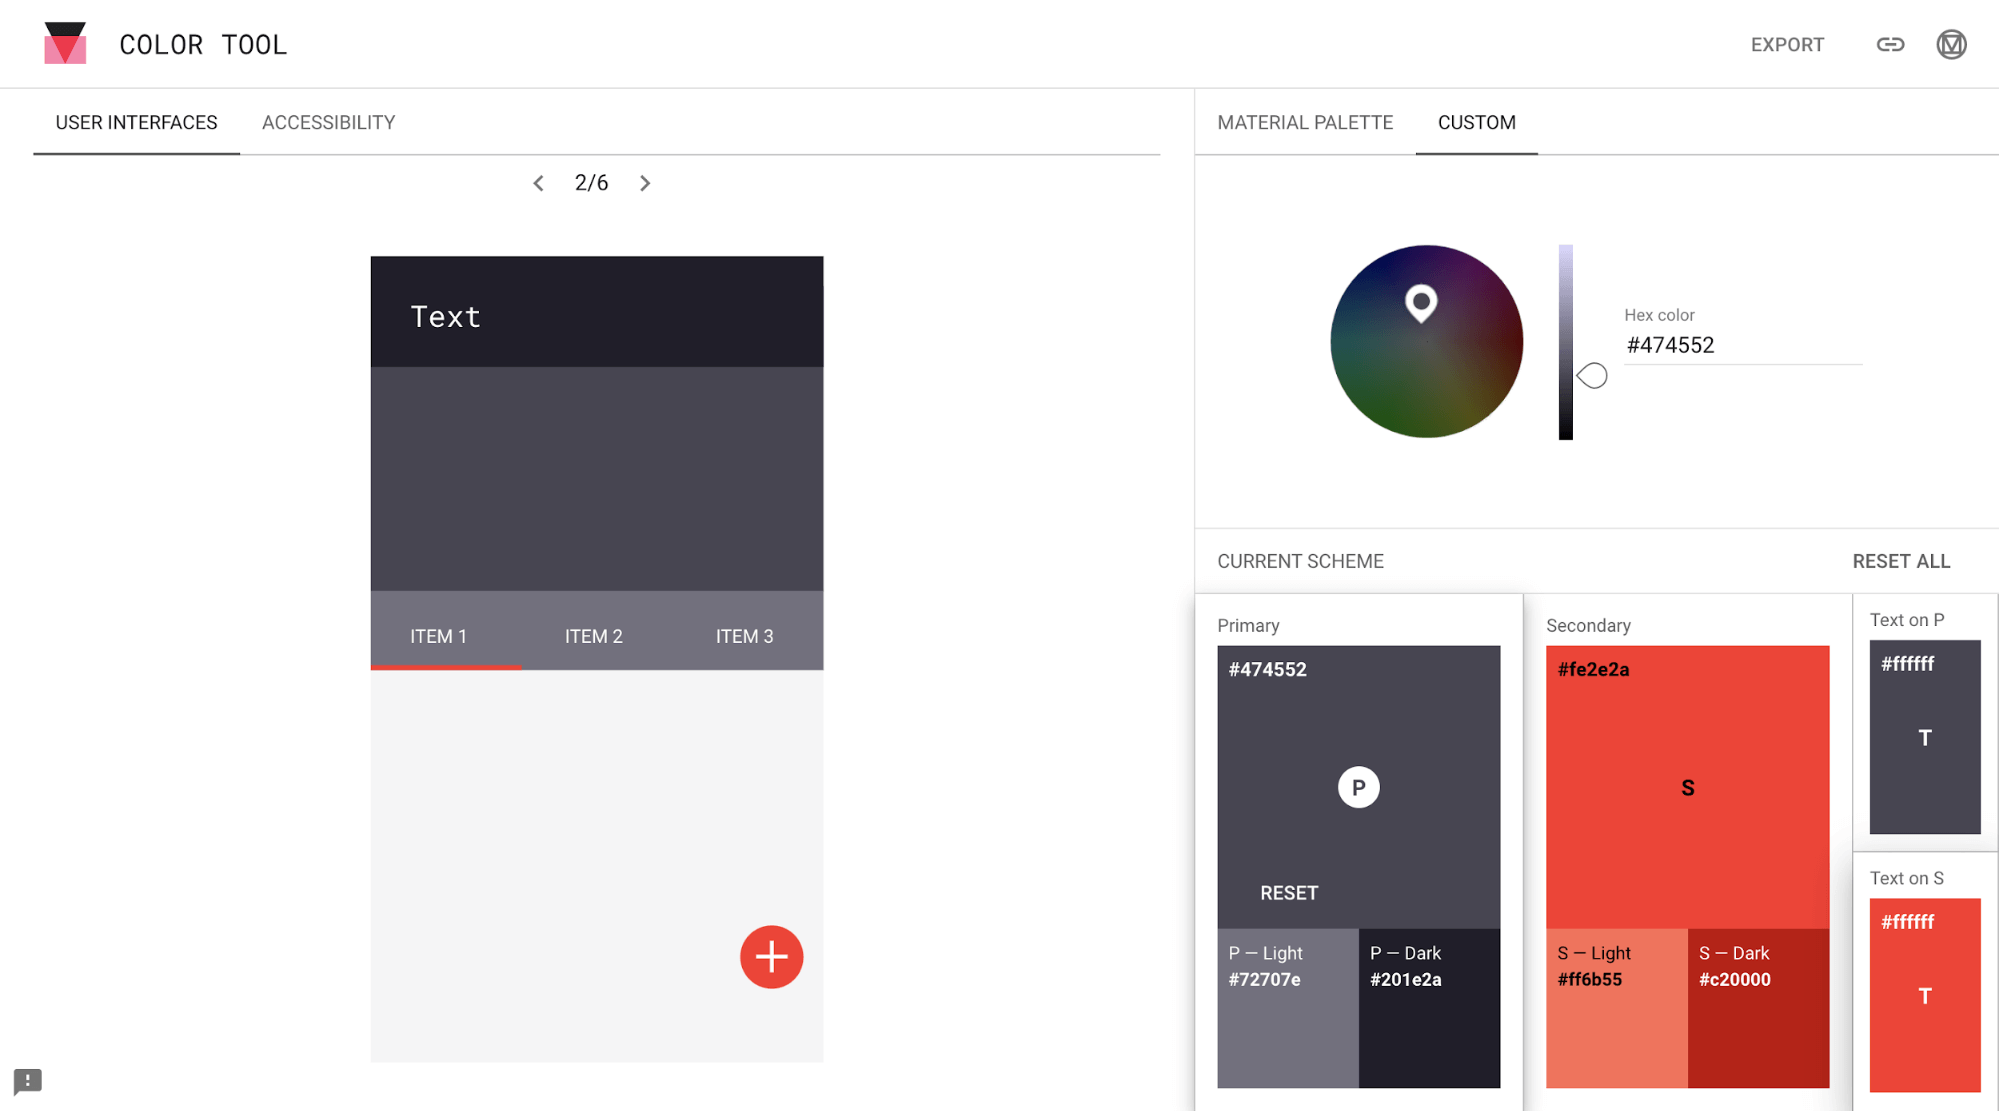Open the Material Design logo icon
This screenshot has height=1111, width=1999.
[1951, 44]
